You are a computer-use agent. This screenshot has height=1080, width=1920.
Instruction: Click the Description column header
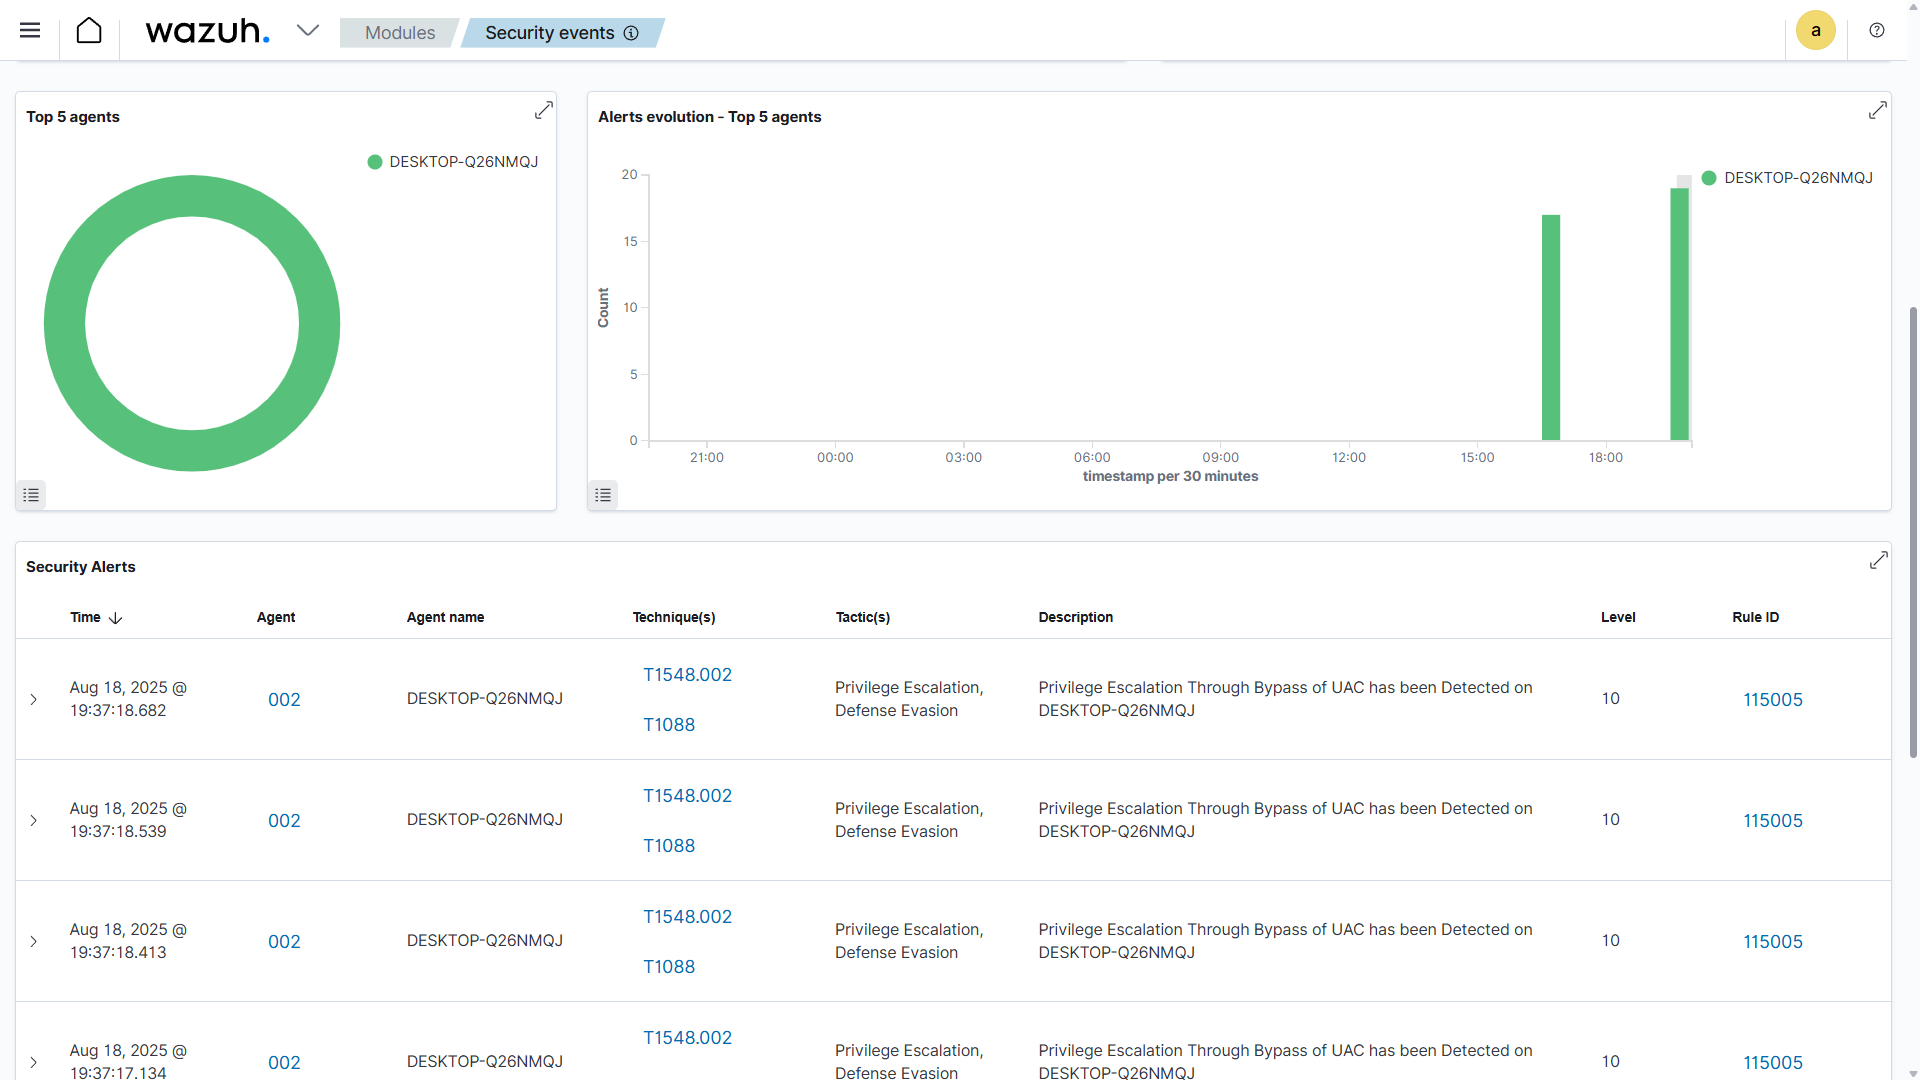(1075, 617)
